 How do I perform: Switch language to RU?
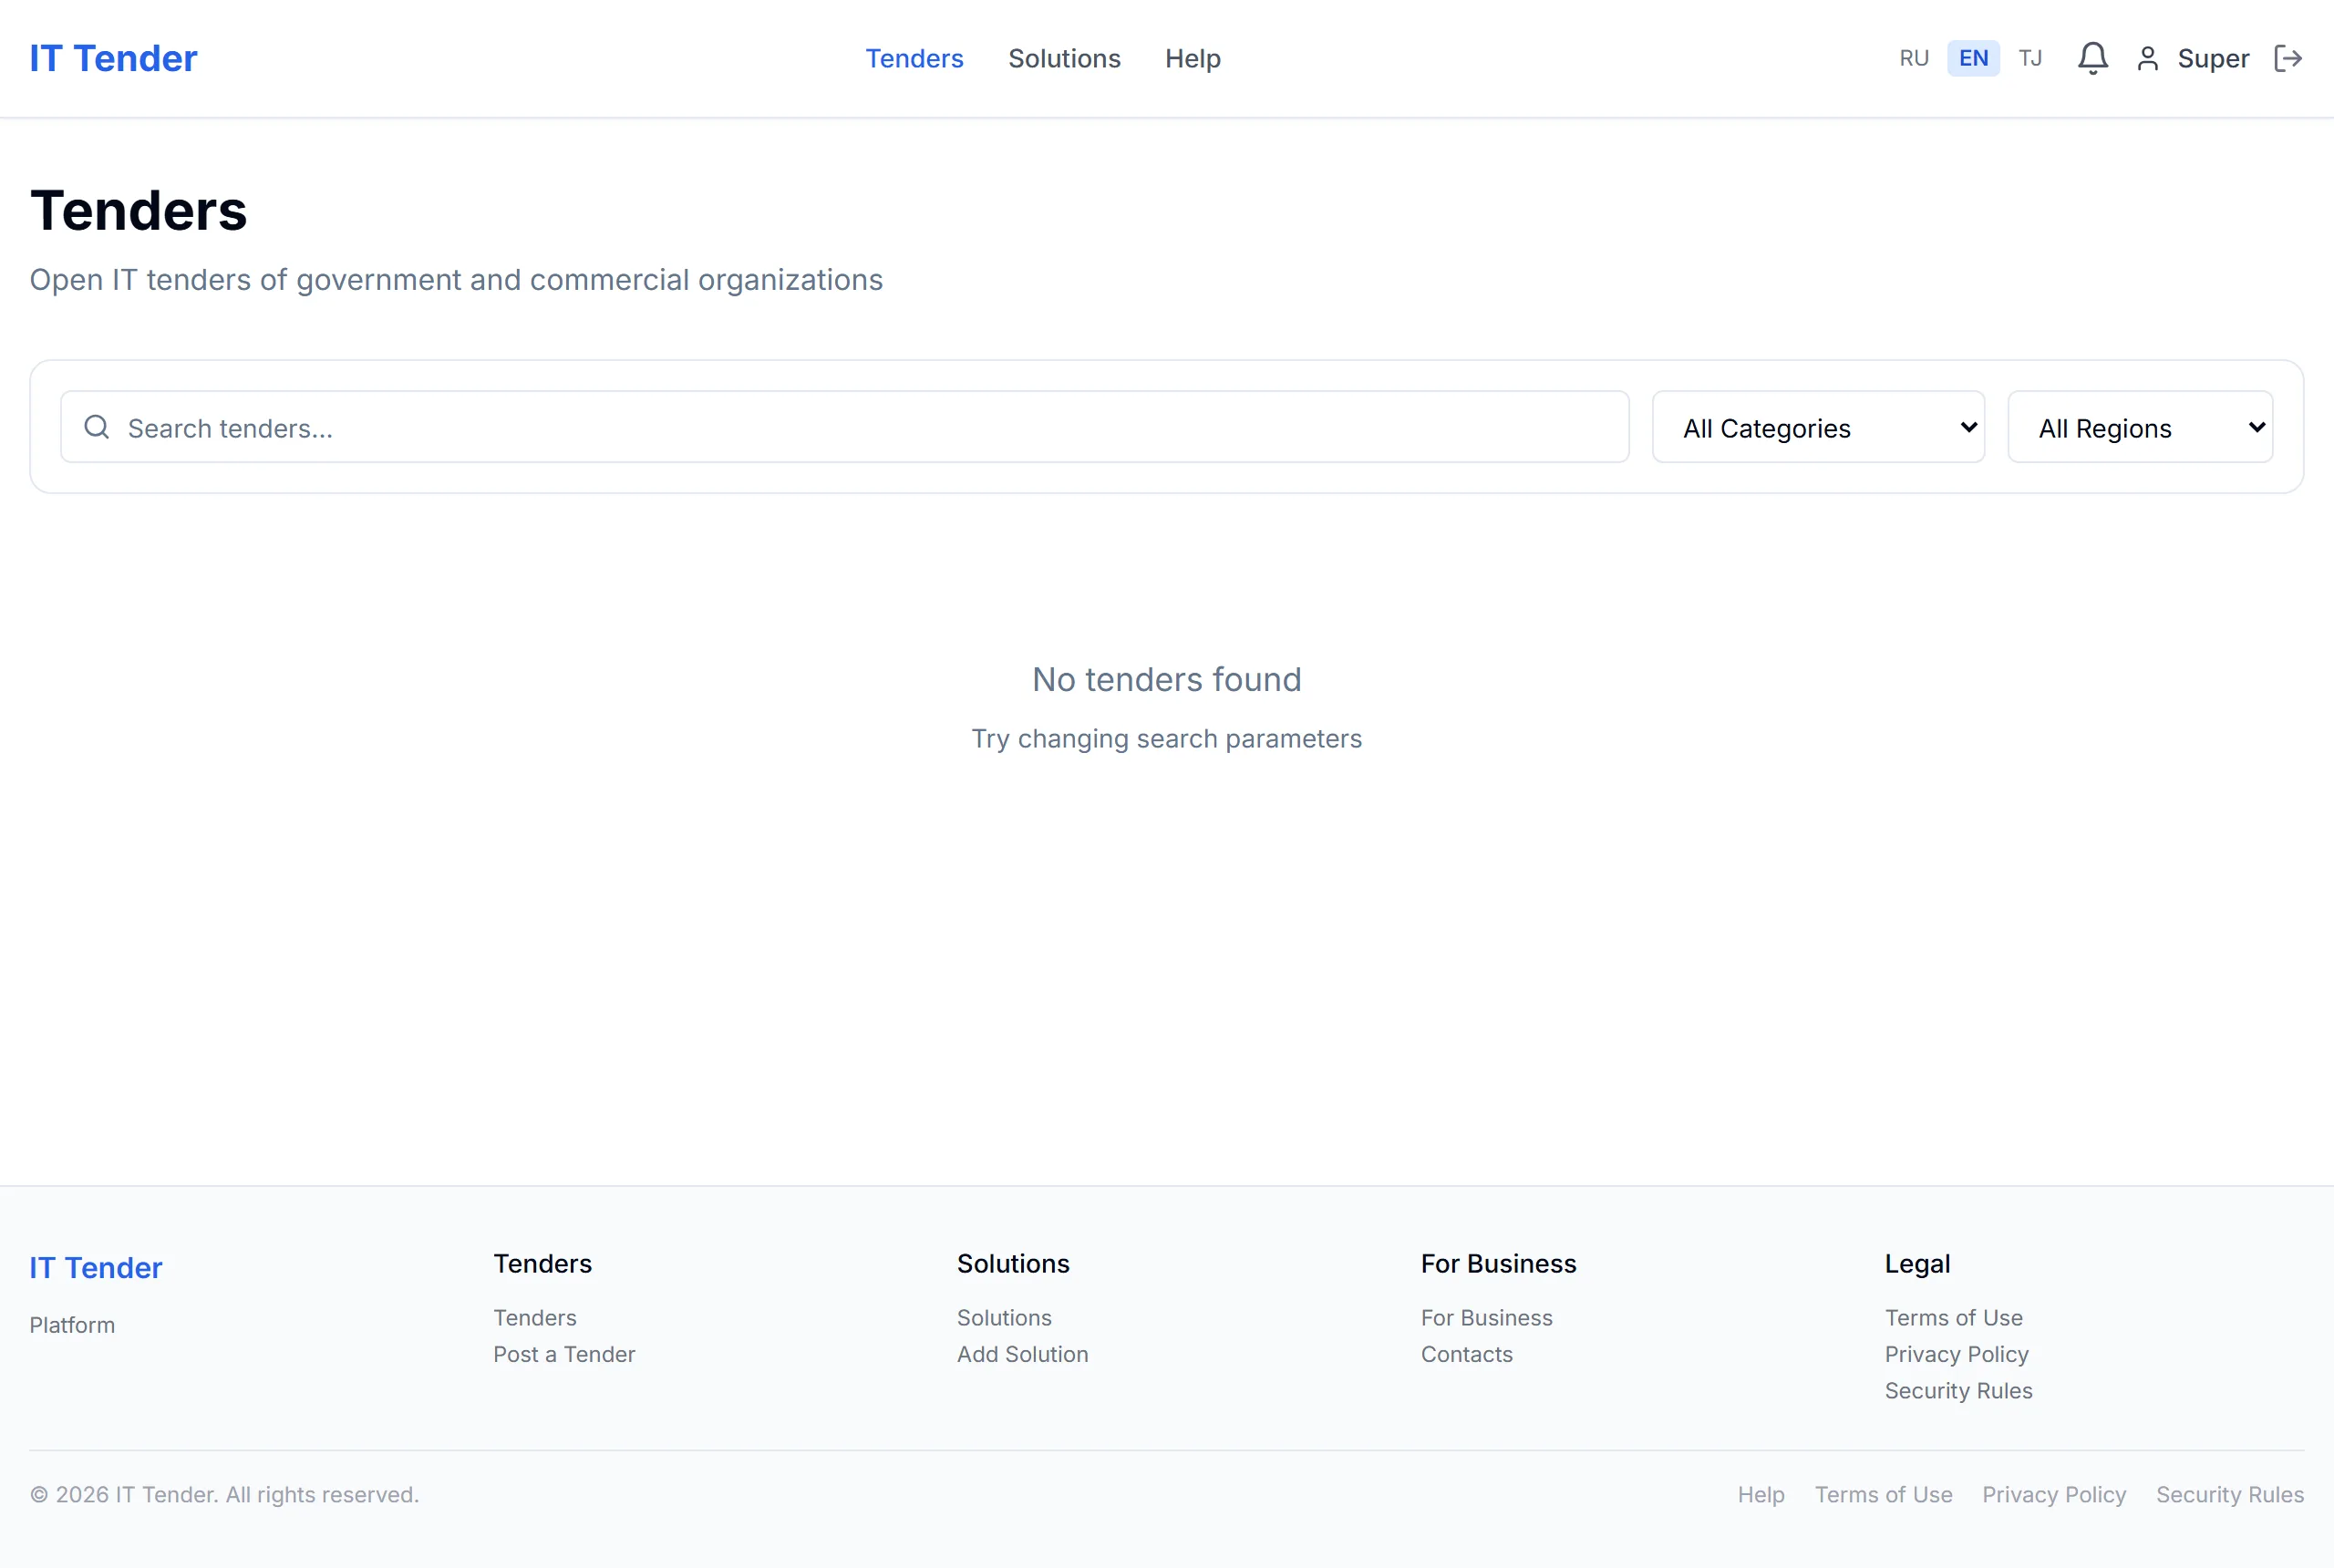point(1914,58)
